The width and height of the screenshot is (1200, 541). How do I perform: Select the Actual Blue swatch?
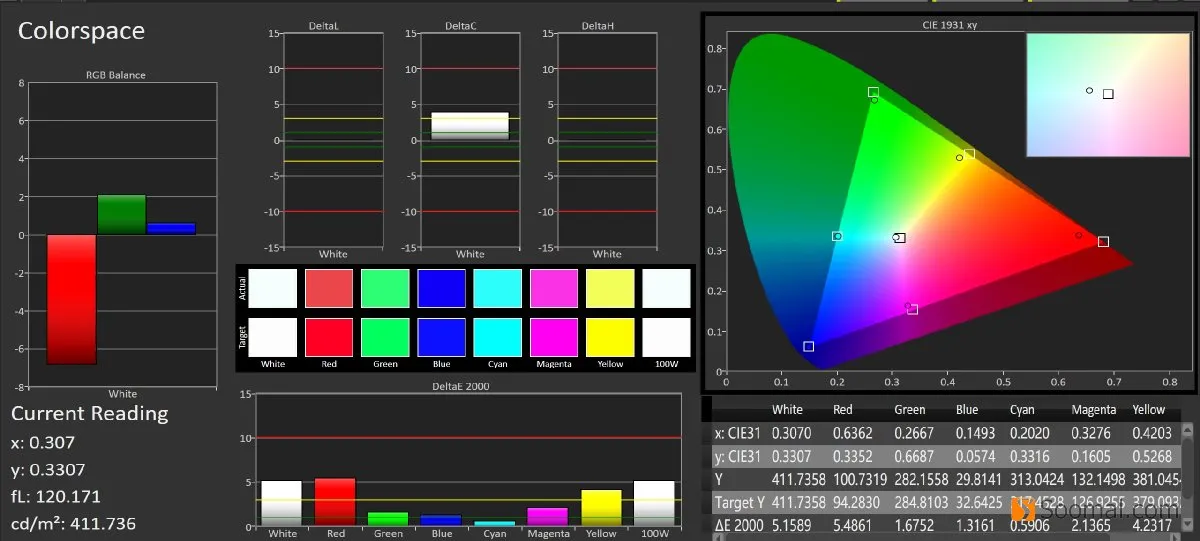click(441, 288)
